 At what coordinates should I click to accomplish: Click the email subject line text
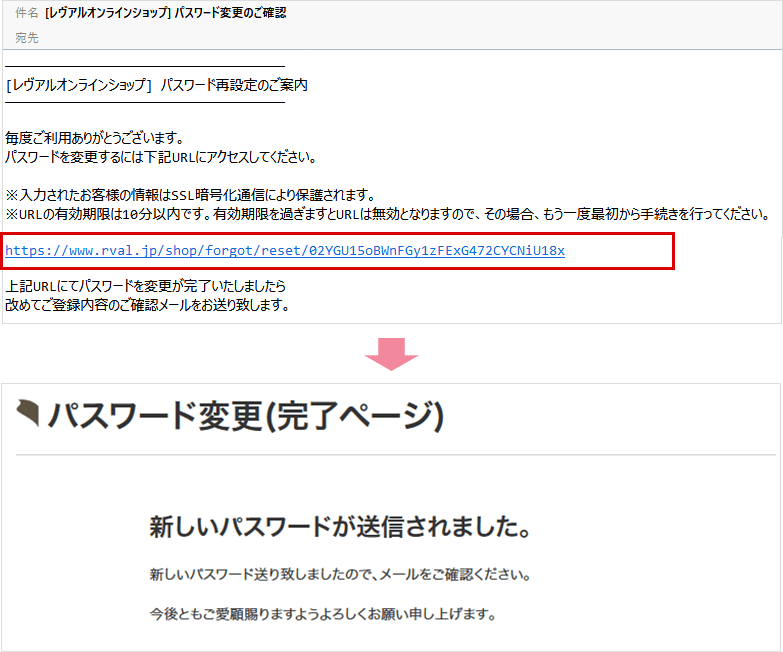(x=166, y=12)
